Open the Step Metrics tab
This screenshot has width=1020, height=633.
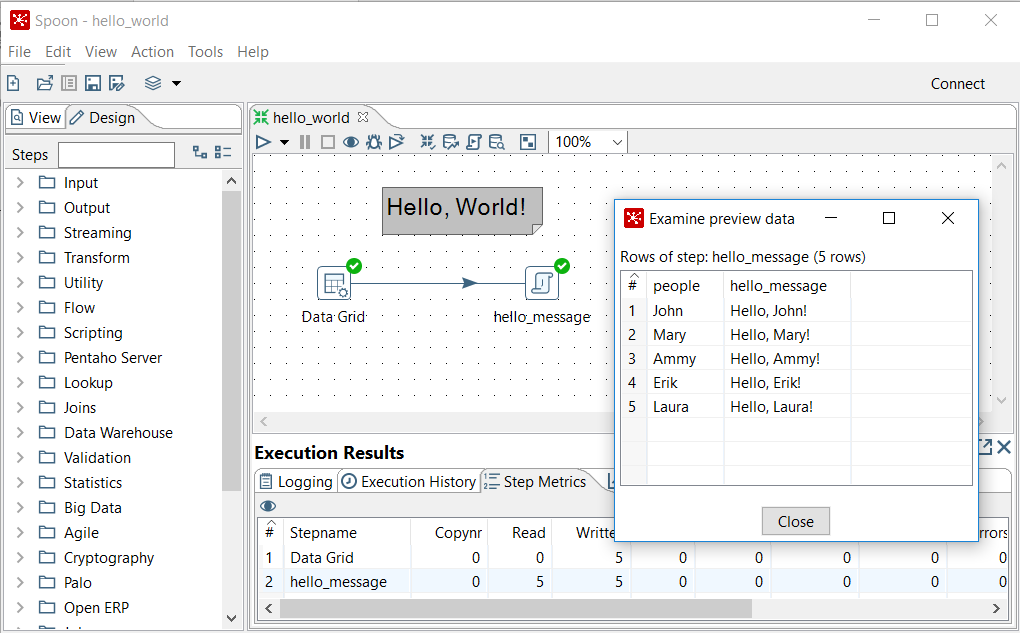(x=535, y=482)
